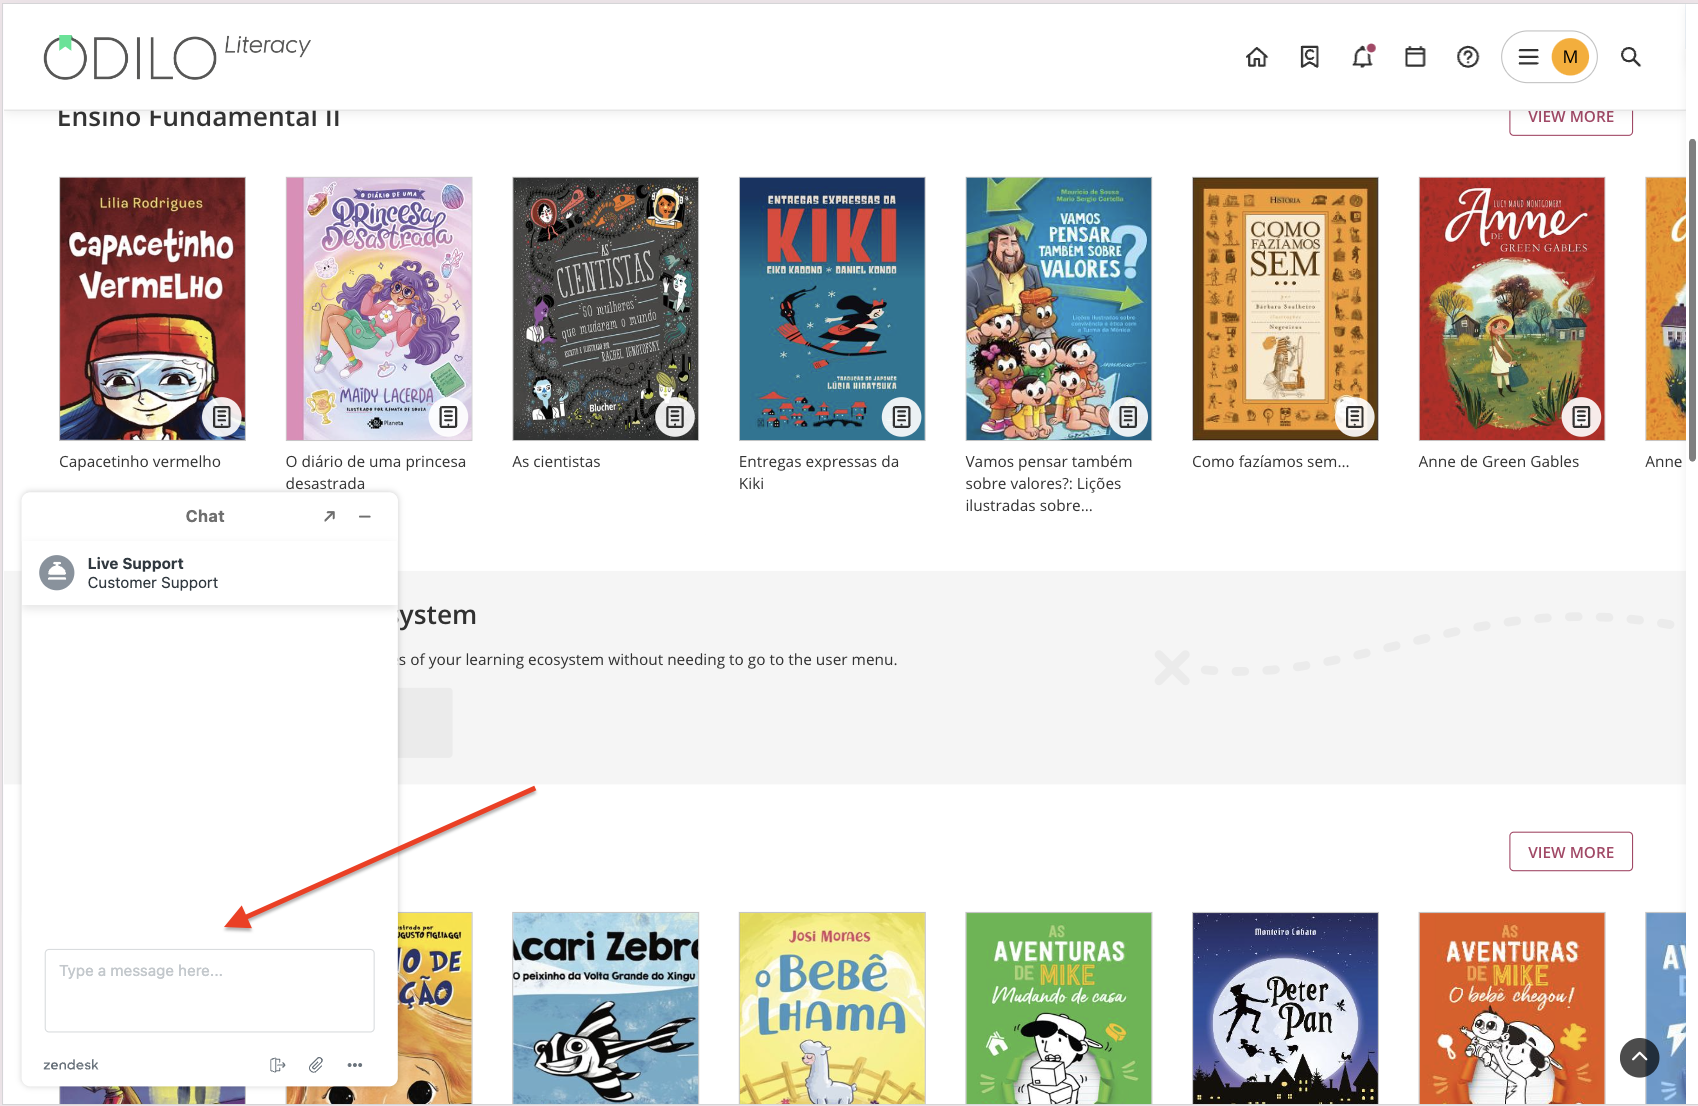Open title link O diário de uma princesa desastrada
This screenshot has height=1106, width=1698.
click(376, 473)
